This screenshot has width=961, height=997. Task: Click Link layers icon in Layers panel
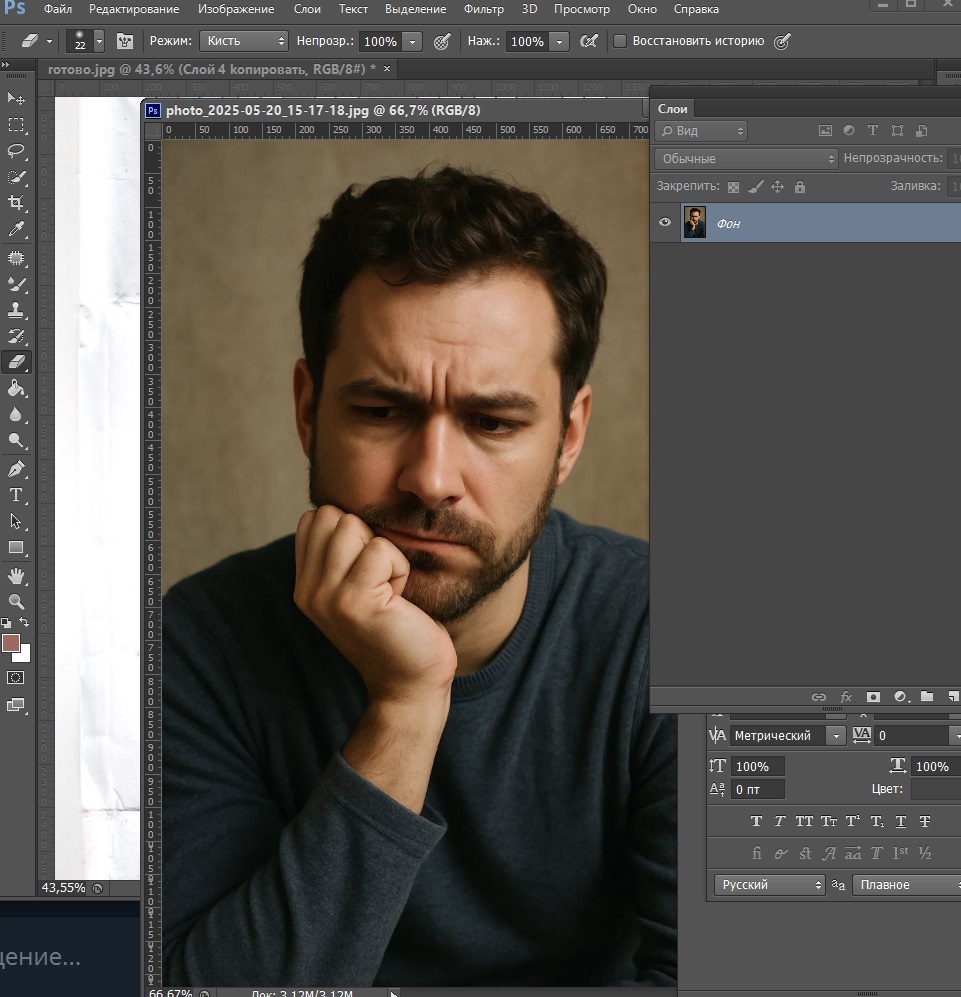click(819, 697)
